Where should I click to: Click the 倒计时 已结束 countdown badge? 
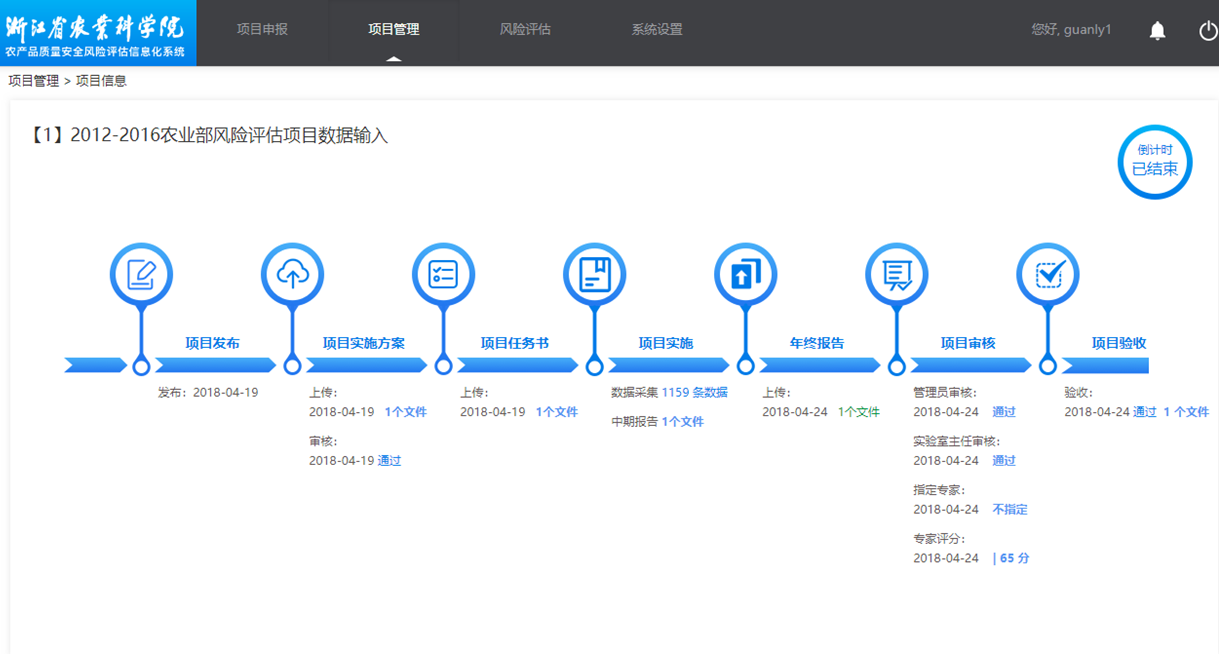(1154, 162)
